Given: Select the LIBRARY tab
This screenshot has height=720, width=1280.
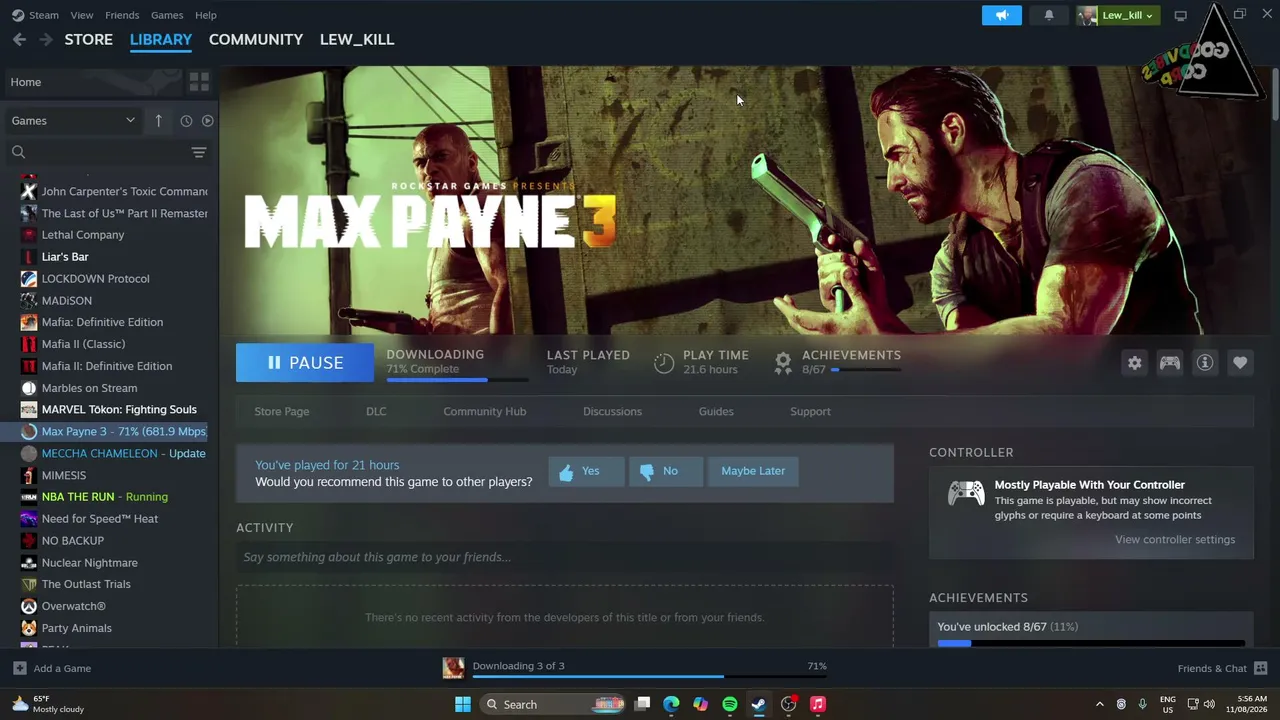Looking at the screenshot, I should pos(161,39).
